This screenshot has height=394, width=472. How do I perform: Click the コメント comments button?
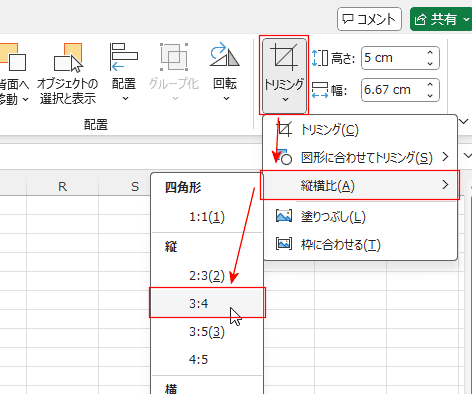(x=369, y=19)
